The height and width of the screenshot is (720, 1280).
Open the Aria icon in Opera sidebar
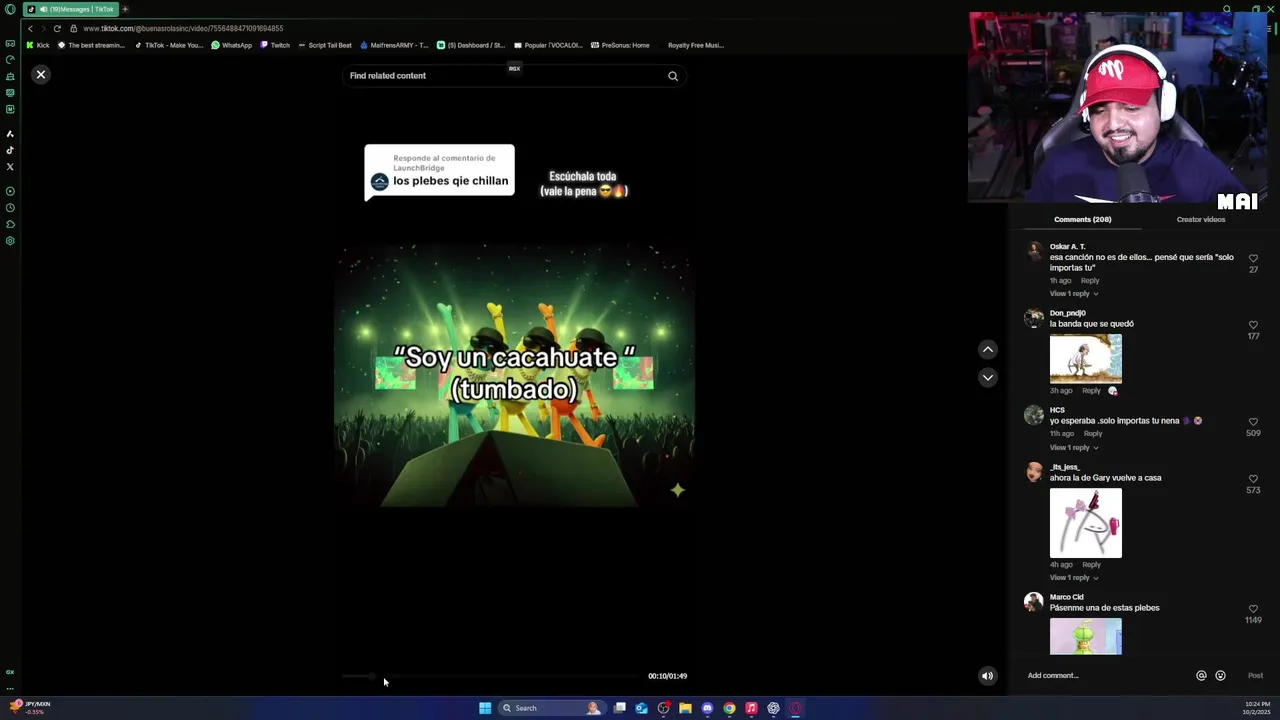(10, 134)
